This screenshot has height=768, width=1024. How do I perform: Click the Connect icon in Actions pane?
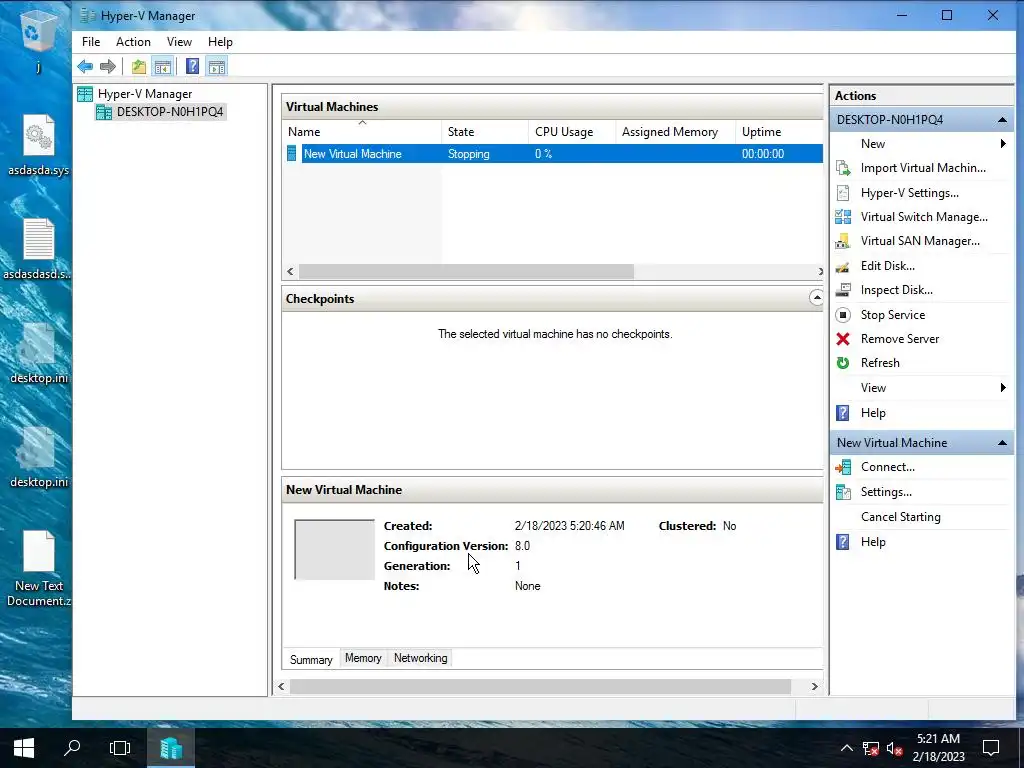(843, 467)
